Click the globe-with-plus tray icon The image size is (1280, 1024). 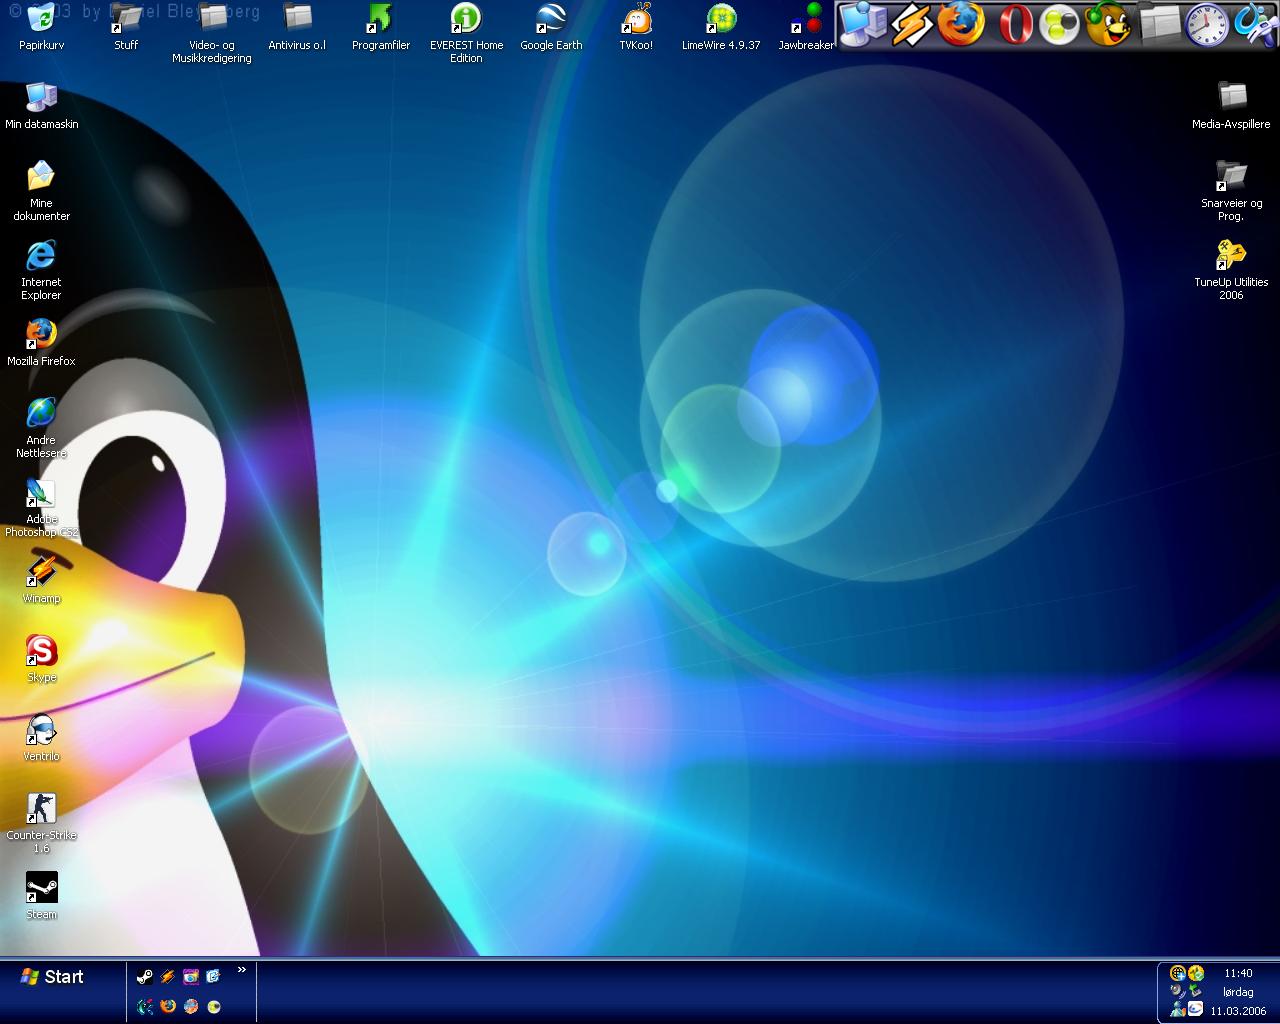point(1178,973)
